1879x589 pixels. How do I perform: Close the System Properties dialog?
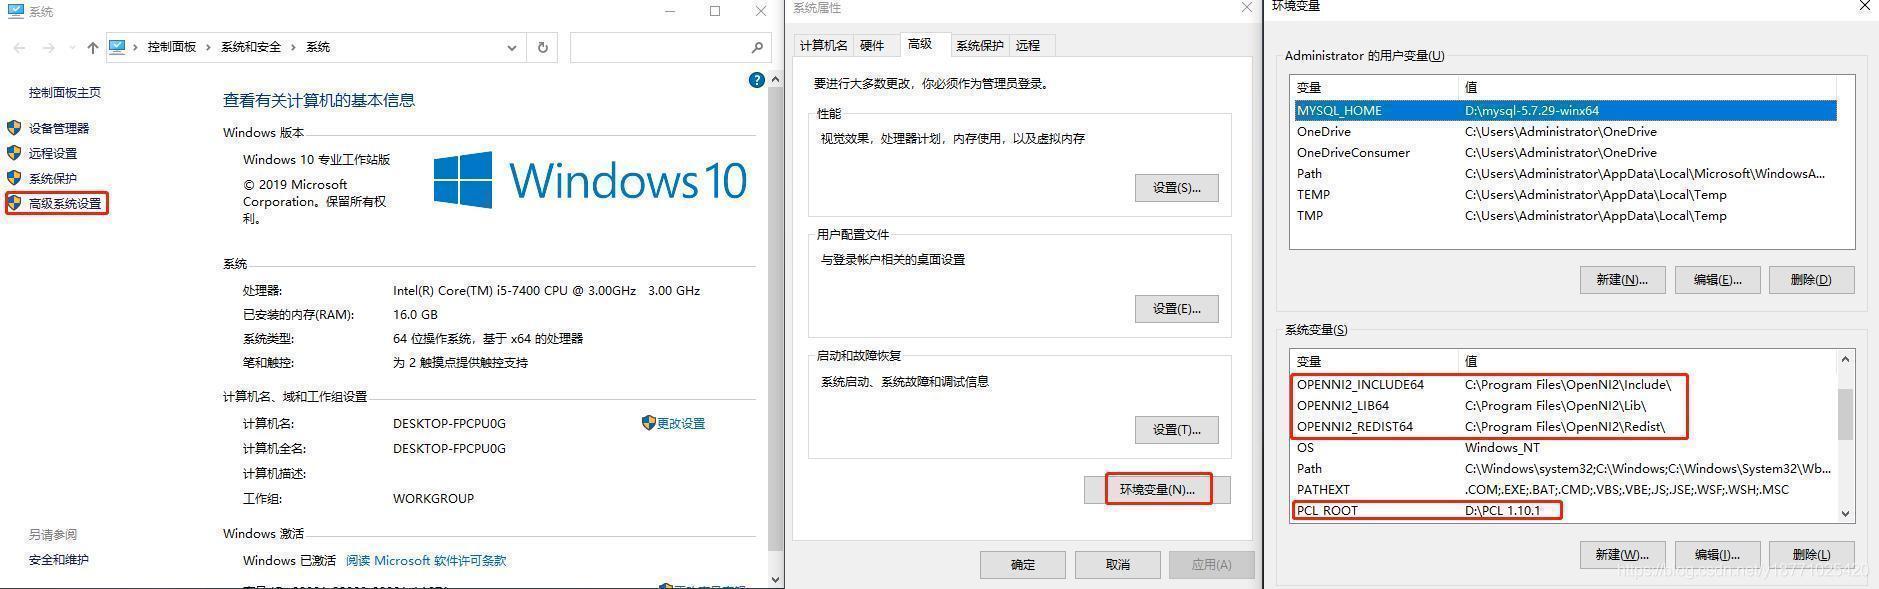(x=1246, y=8)
